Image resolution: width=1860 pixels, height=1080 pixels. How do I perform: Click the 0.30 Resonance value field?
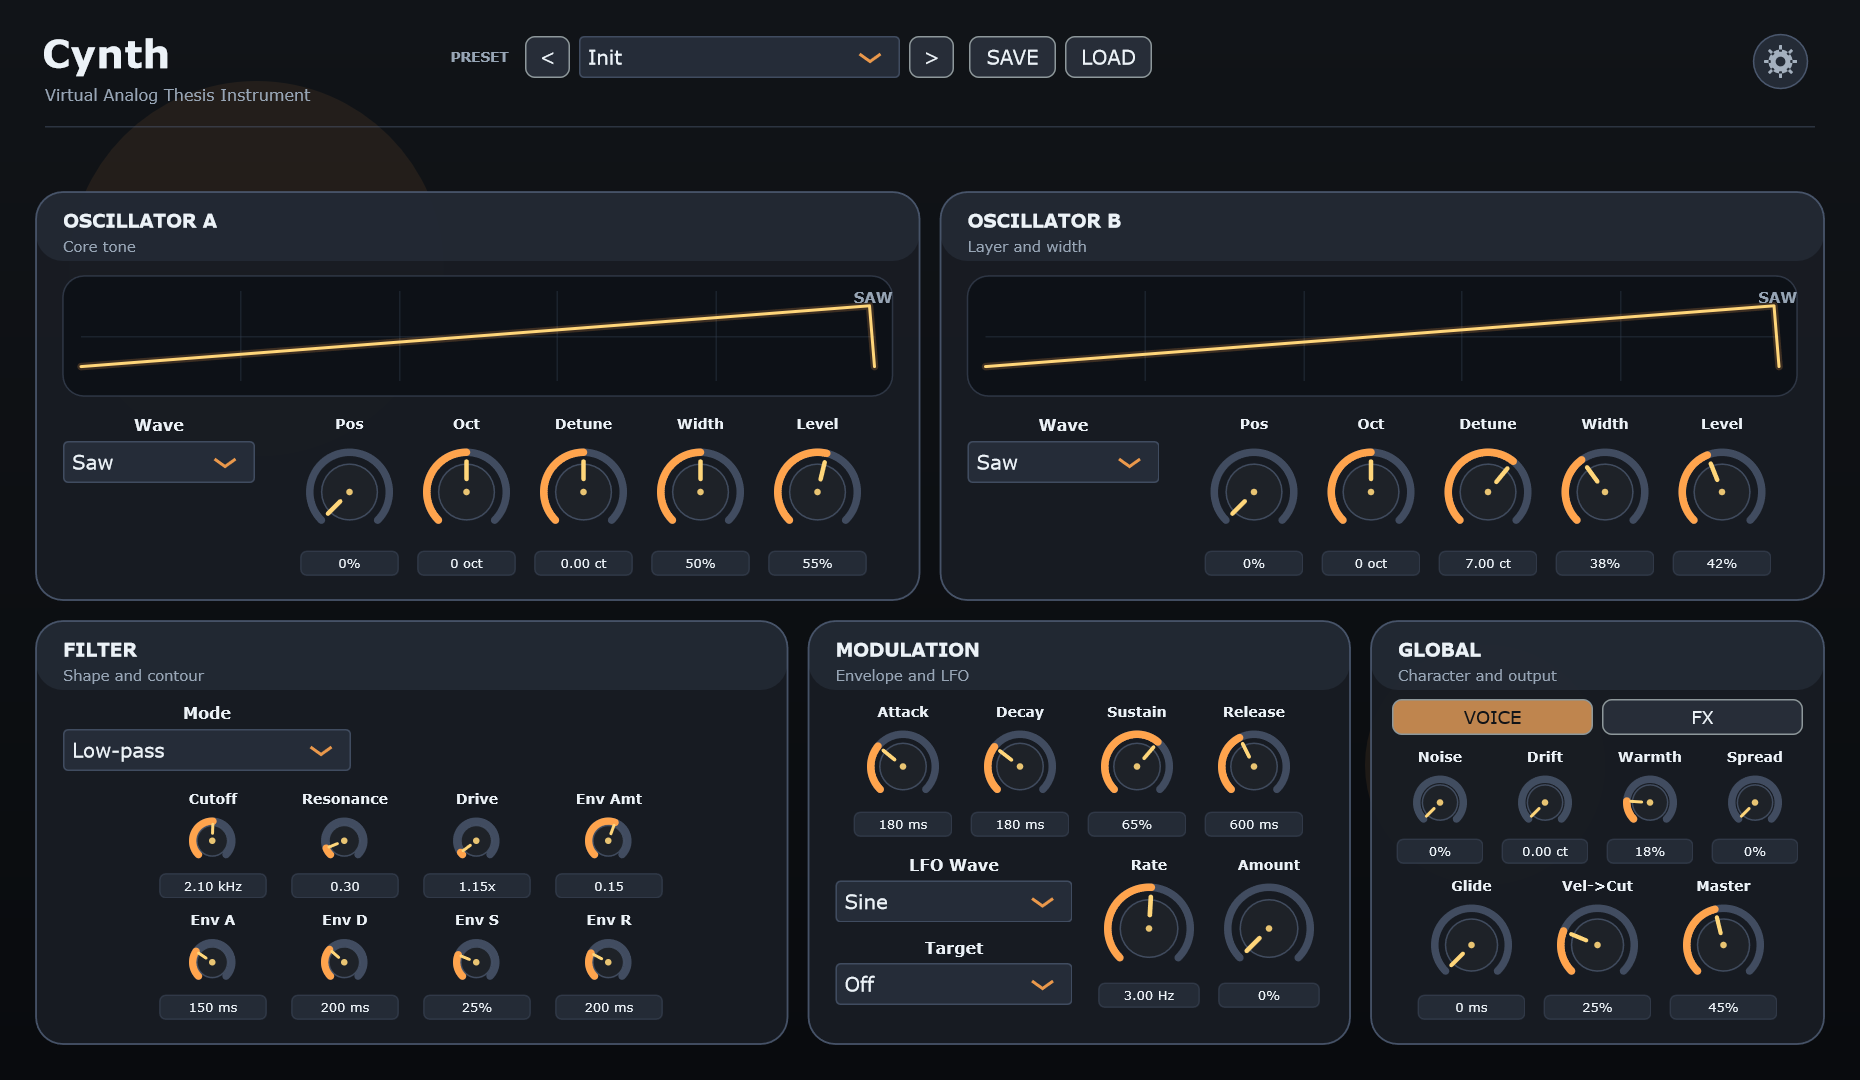pyautogui.click(x=344, y=886)
